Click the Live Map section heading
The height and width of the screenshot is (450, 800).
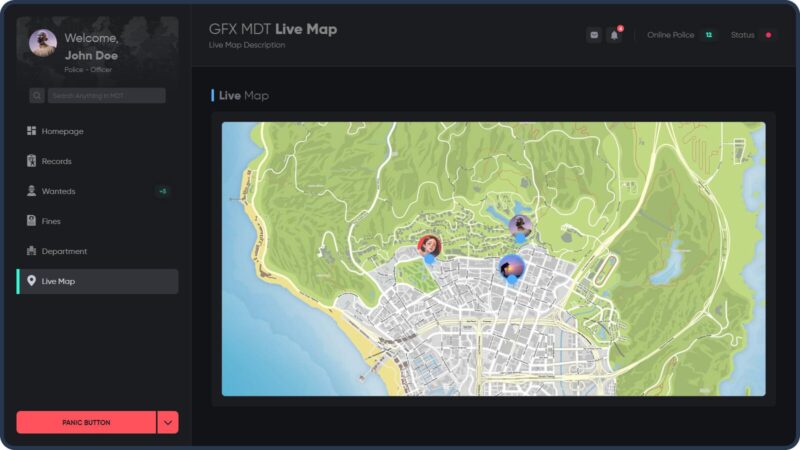(x=244, y=95)
